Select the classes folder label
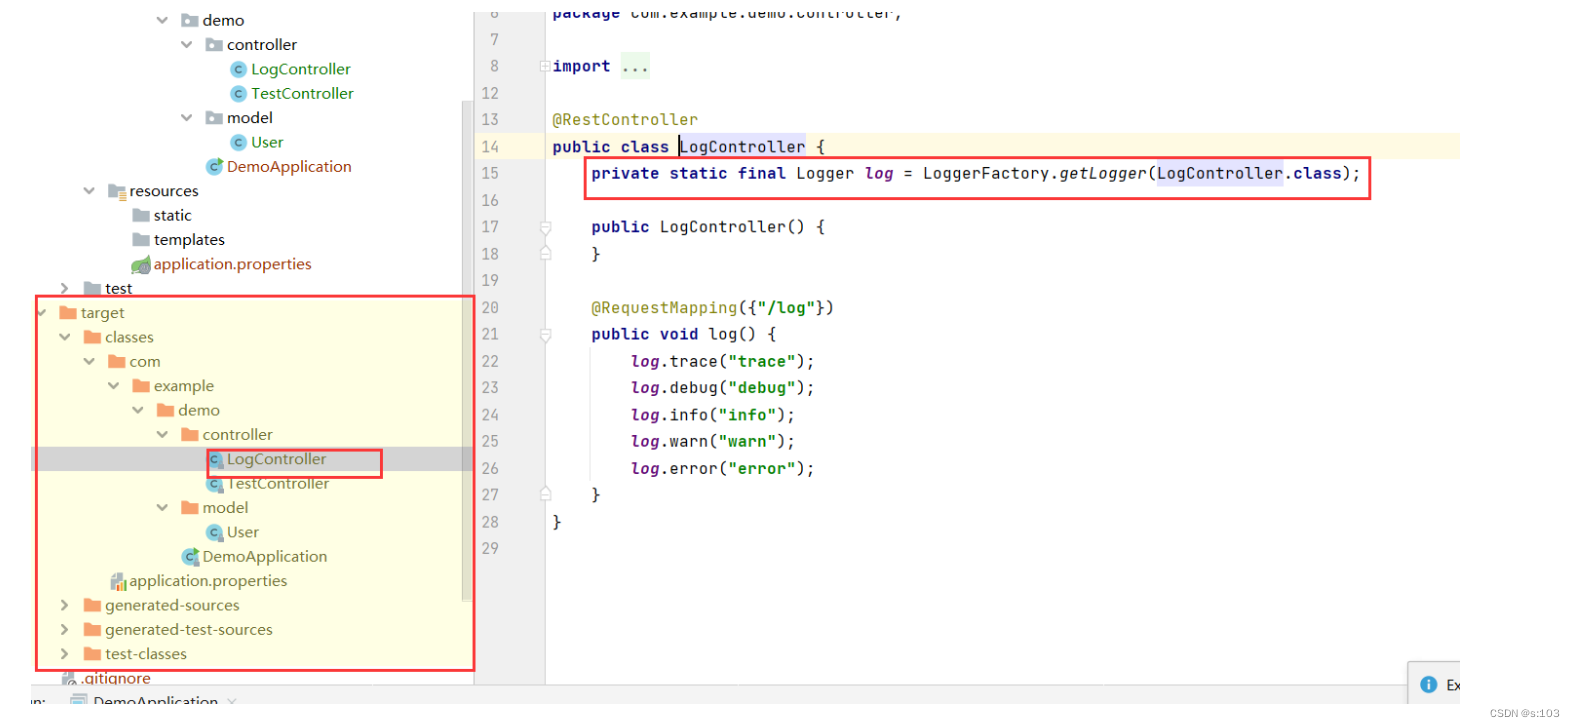Image resolution: width=1575 pixels, height=727 pixels. click(129, 337)
